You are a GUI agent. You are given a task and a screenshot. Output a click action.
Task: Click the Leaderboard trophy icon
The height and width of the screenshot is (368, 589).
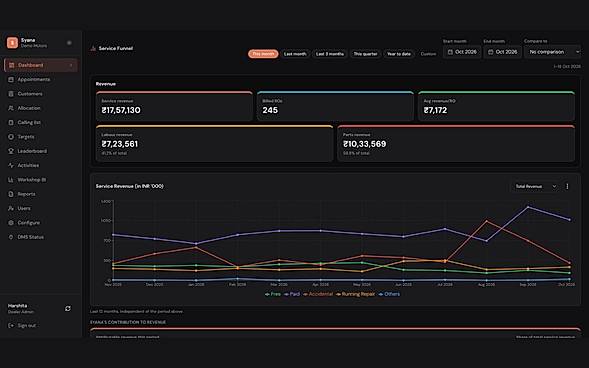click(11, 151)
